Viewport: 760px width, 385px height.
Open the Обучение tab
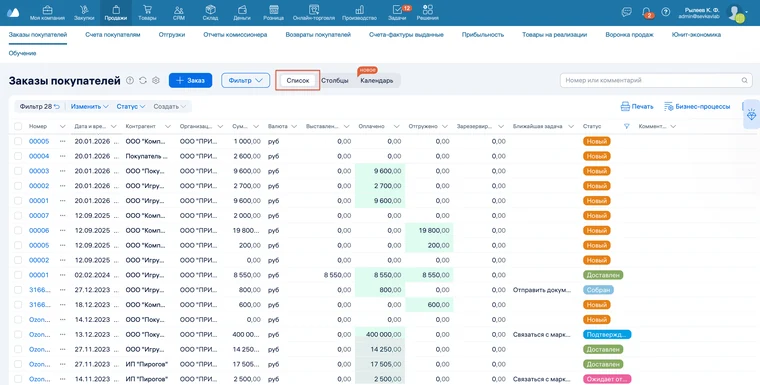pos(22,53)
